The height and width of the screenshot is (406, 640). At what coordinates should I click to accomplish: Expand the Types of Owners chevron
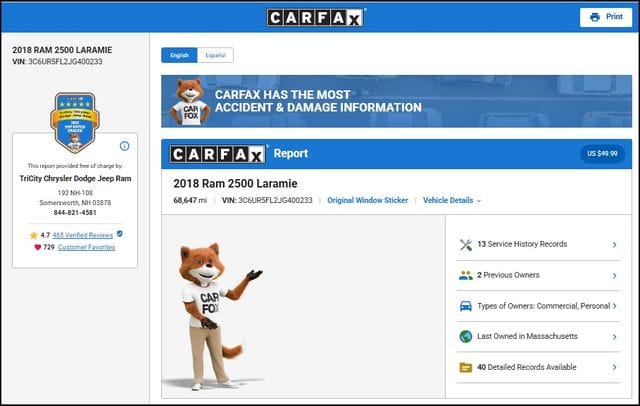614,306
